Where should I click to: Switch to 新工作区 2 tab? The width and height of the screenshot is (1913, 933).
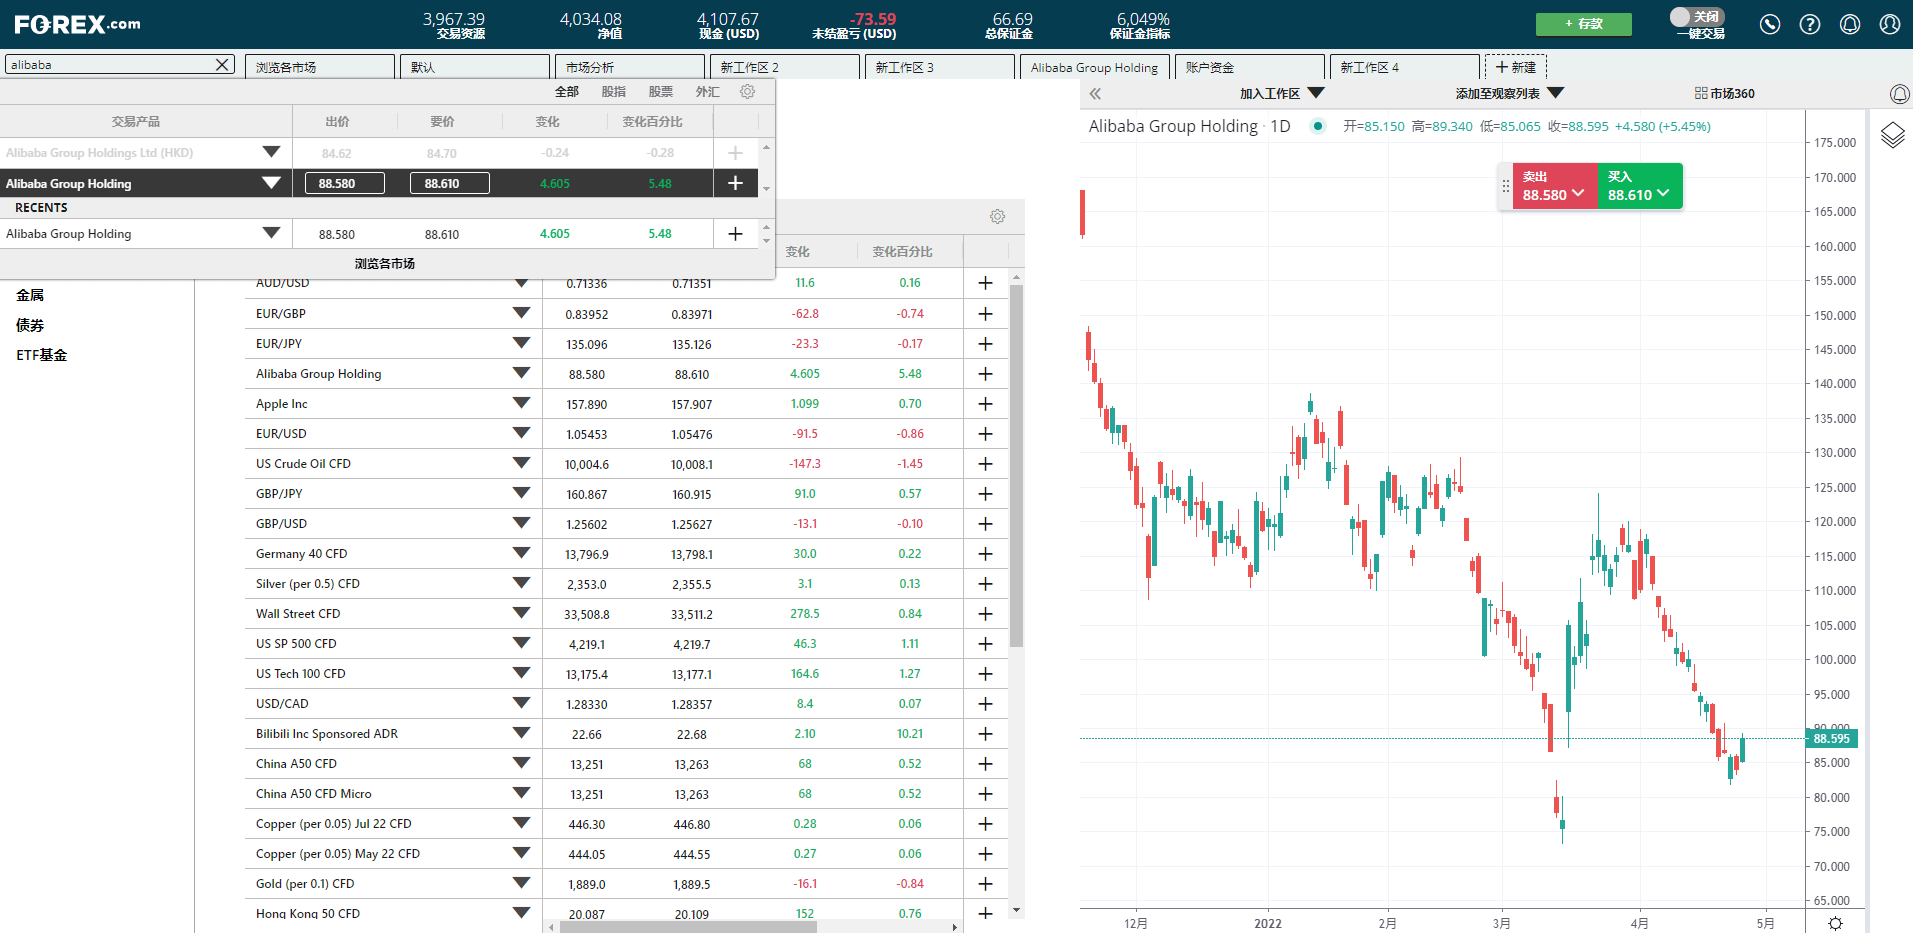tap(785, 67)
